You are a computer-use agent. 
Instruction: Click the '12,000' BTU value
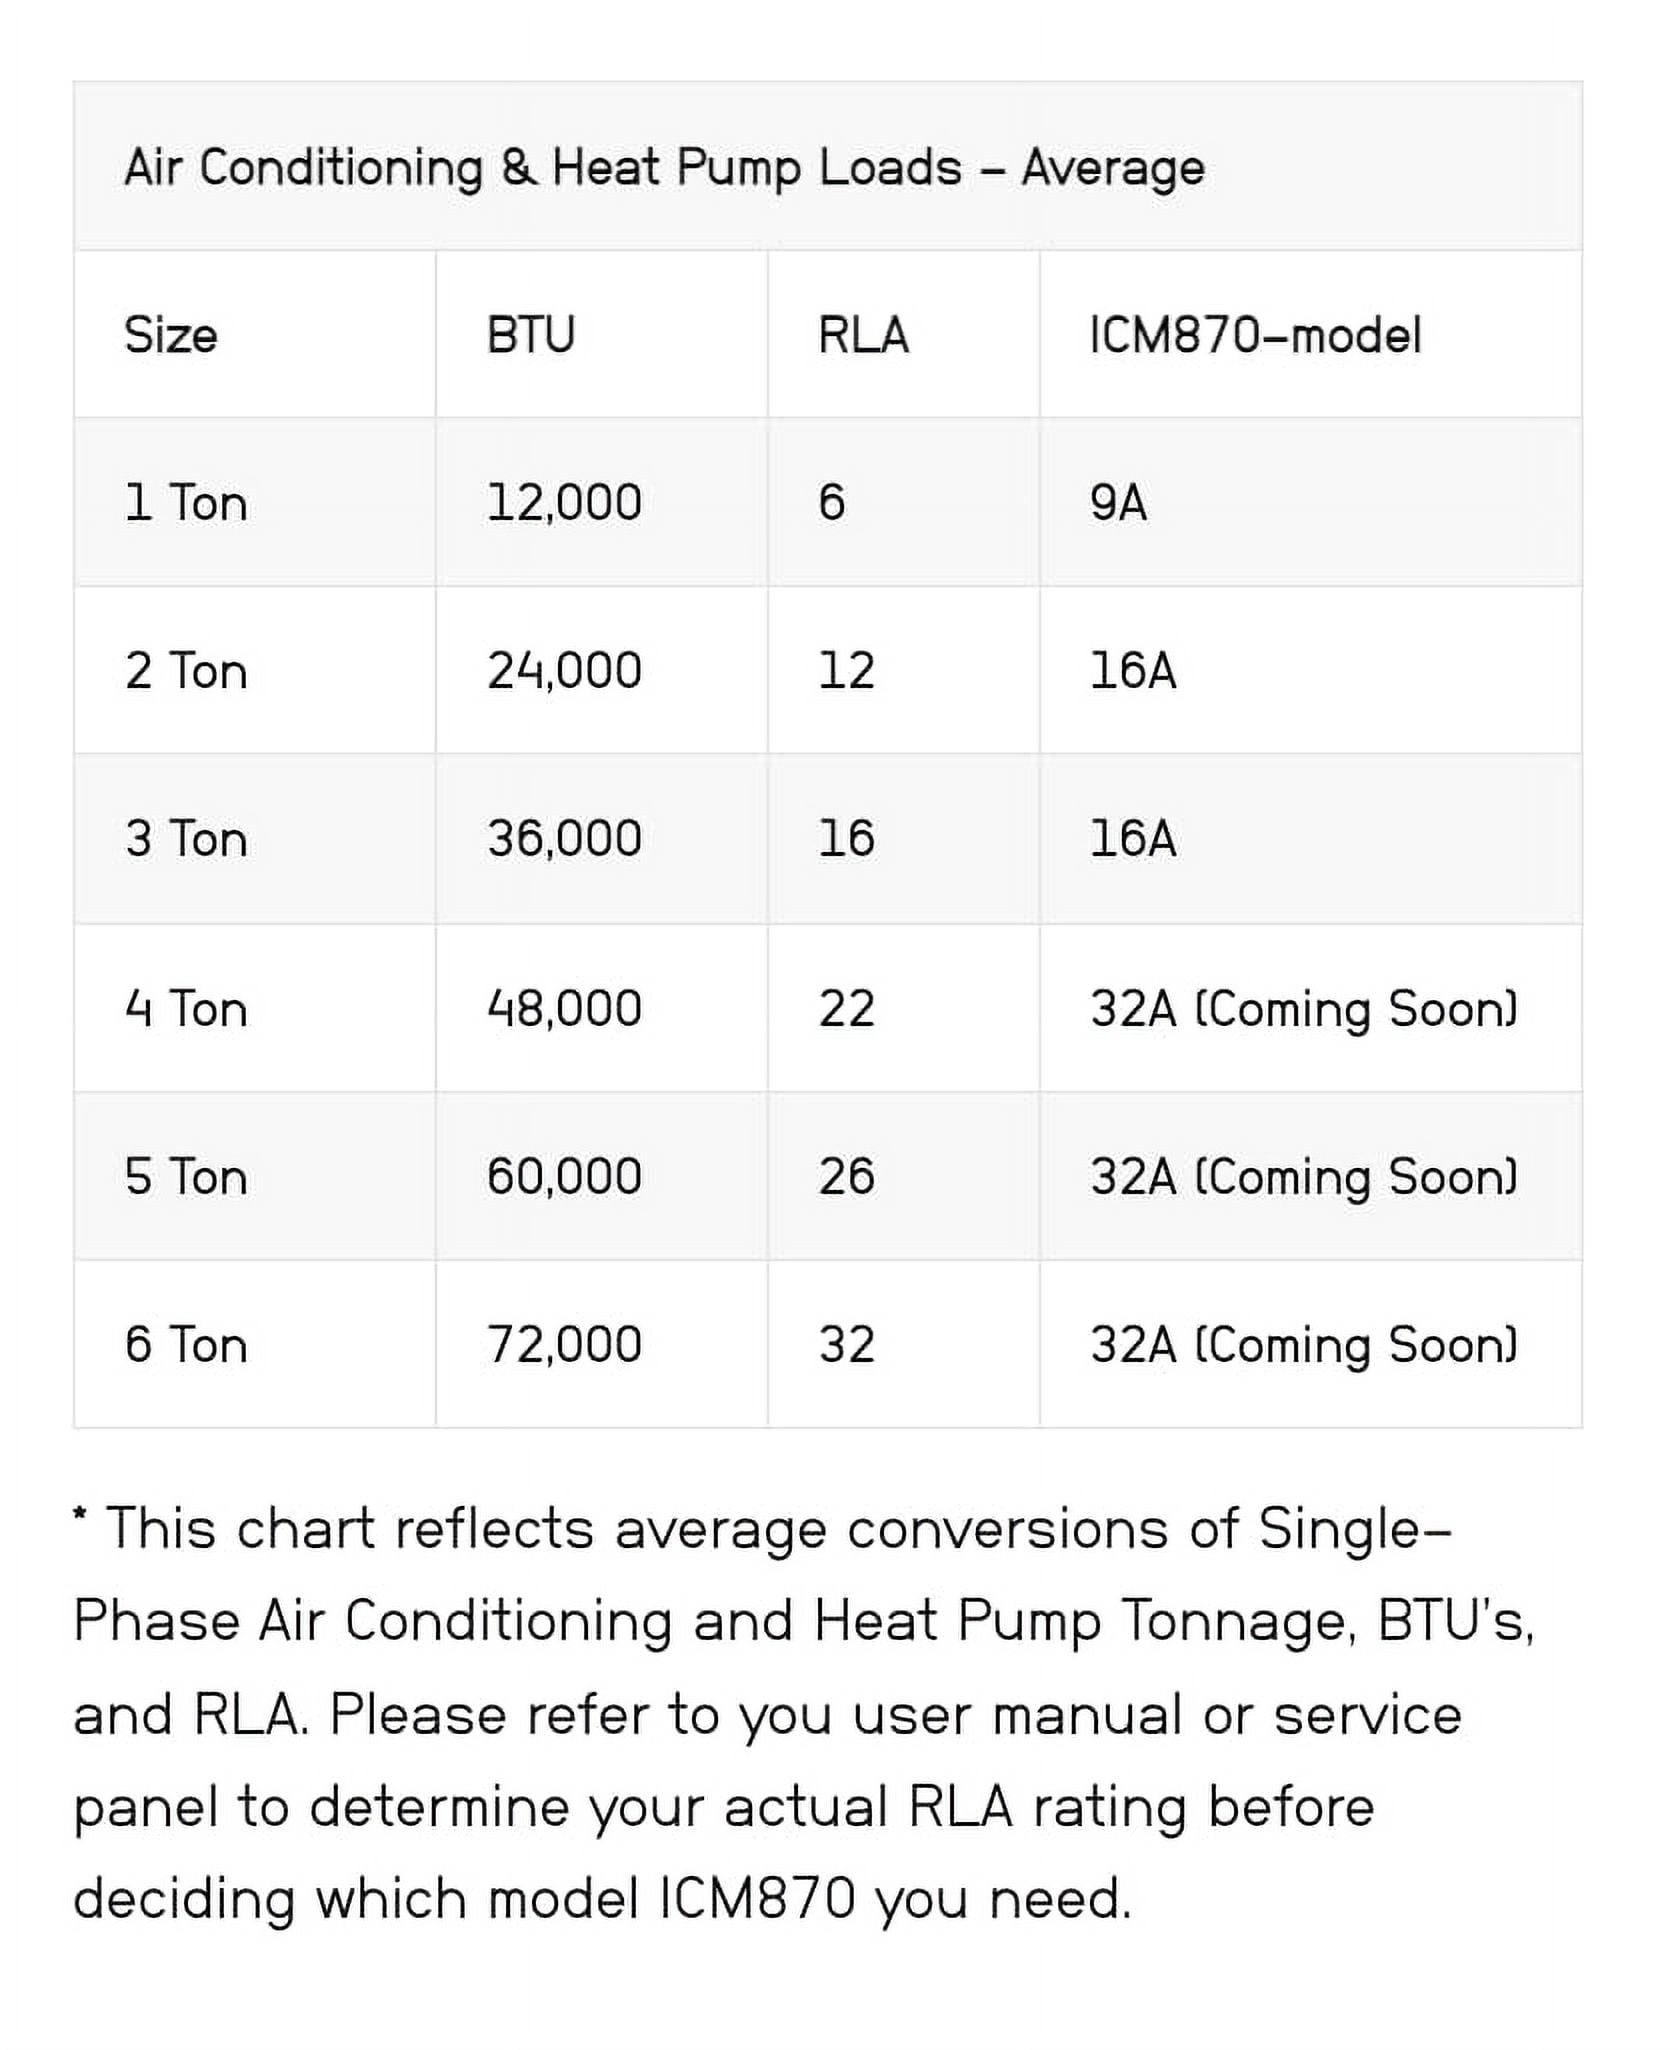tap(564, 502)
